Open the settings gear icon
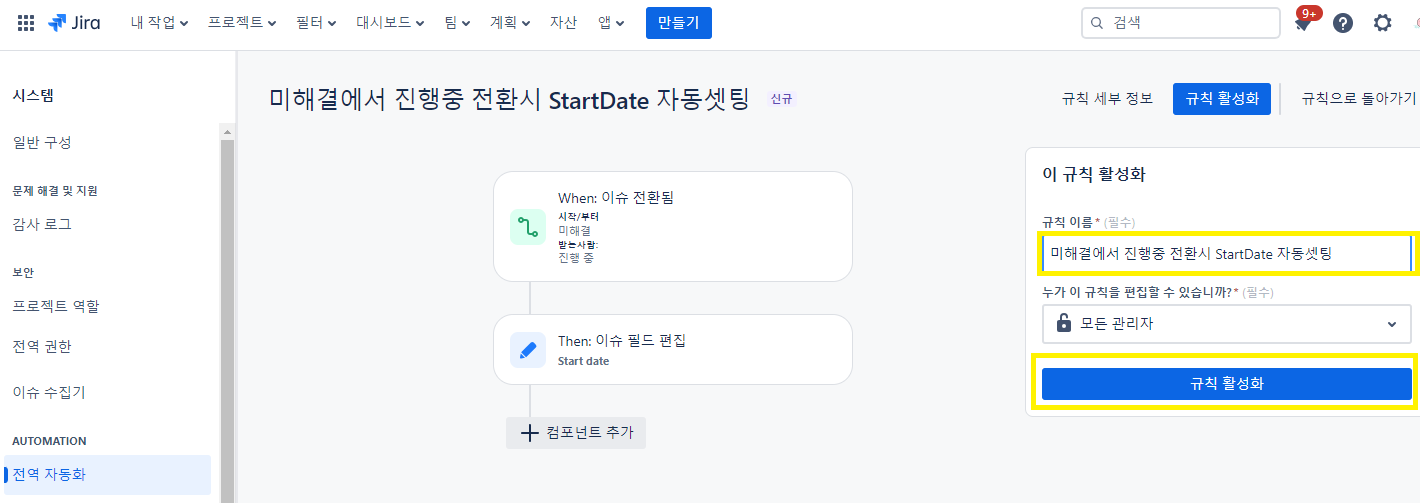 point(1382,23)
